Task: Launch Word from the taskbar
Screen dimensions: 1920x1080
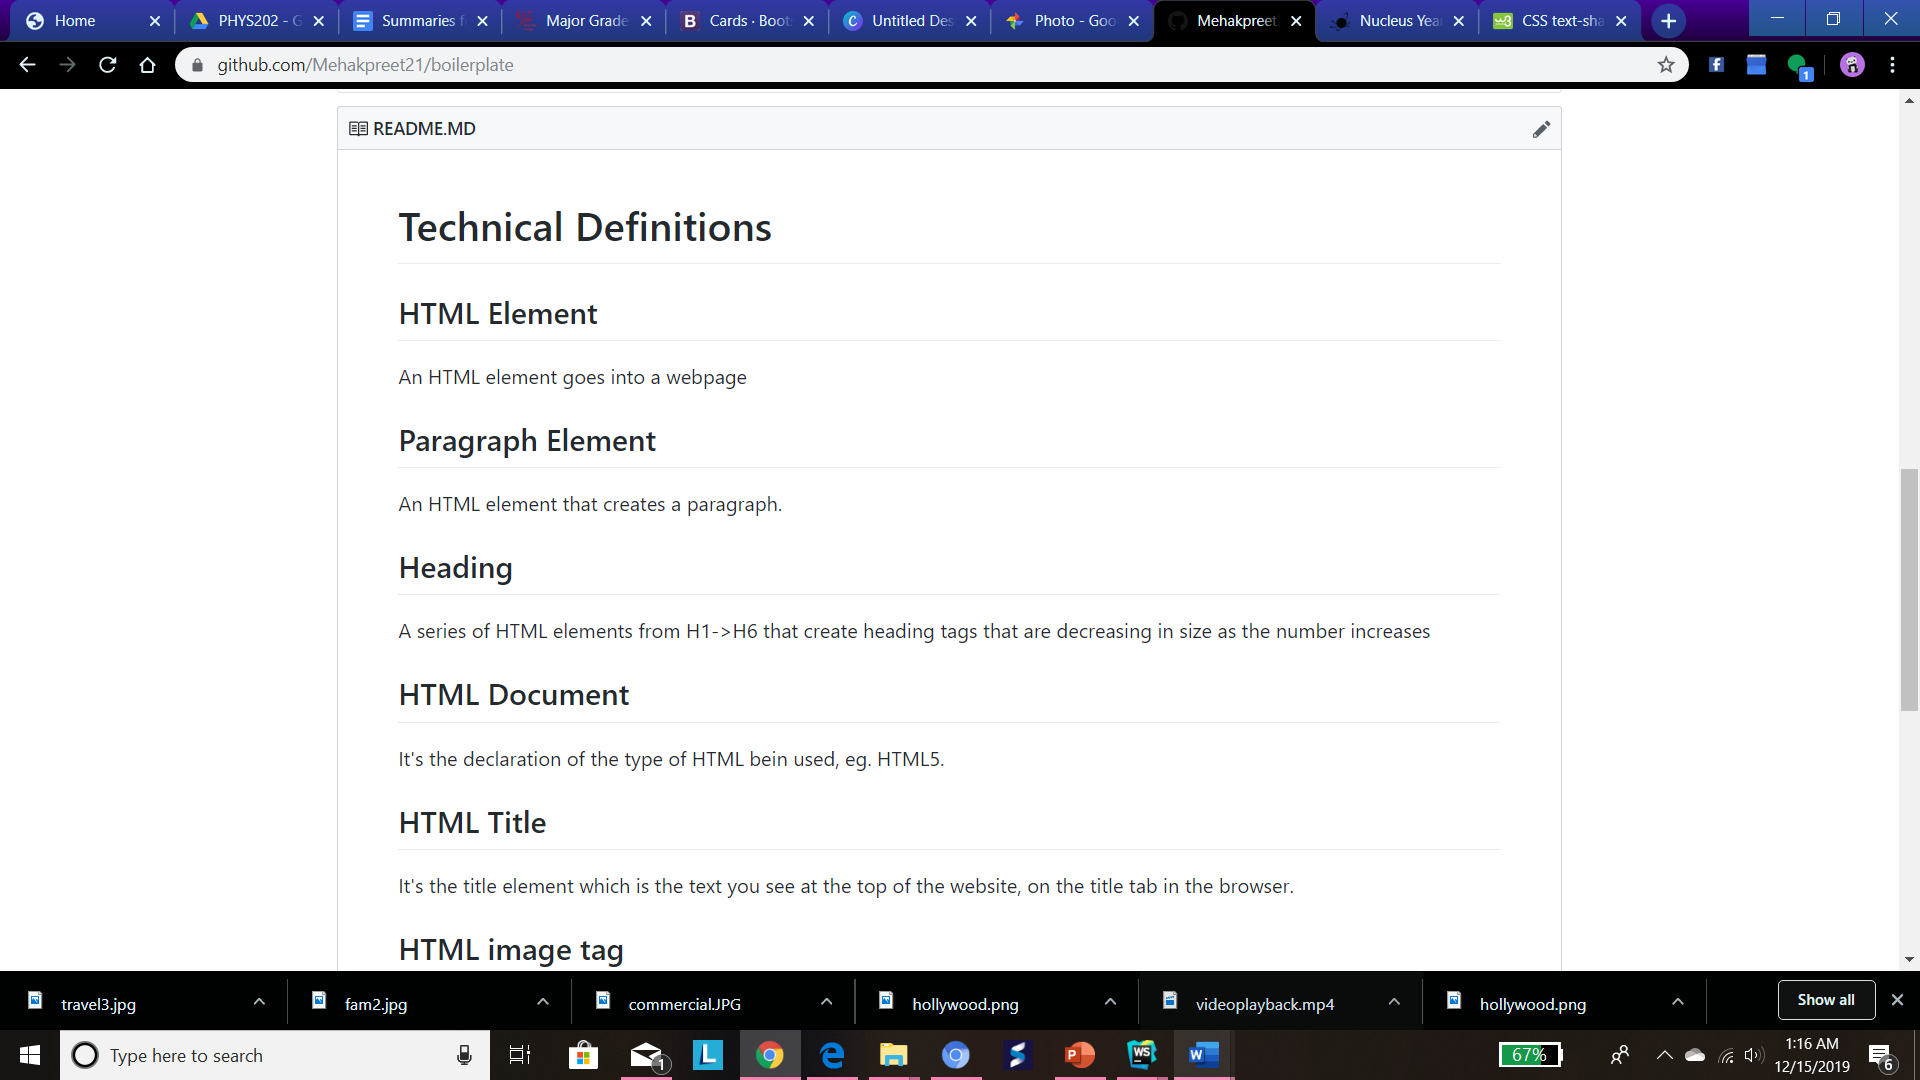Action: click(1203, 1055)
